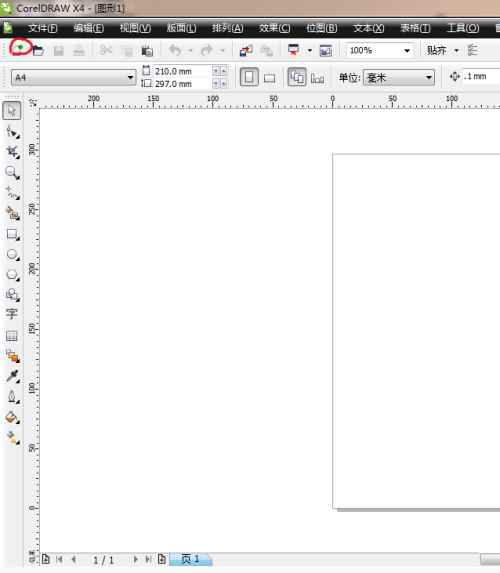Switch page to portrait orientation
Screen dimensions: 500x573
(249, 77)
